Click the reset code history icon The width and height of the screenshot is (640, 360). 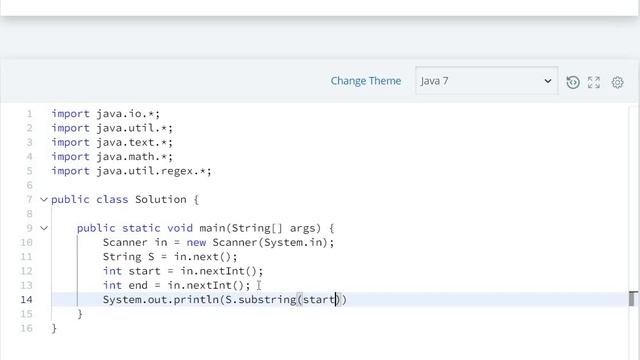click(573, 82)
